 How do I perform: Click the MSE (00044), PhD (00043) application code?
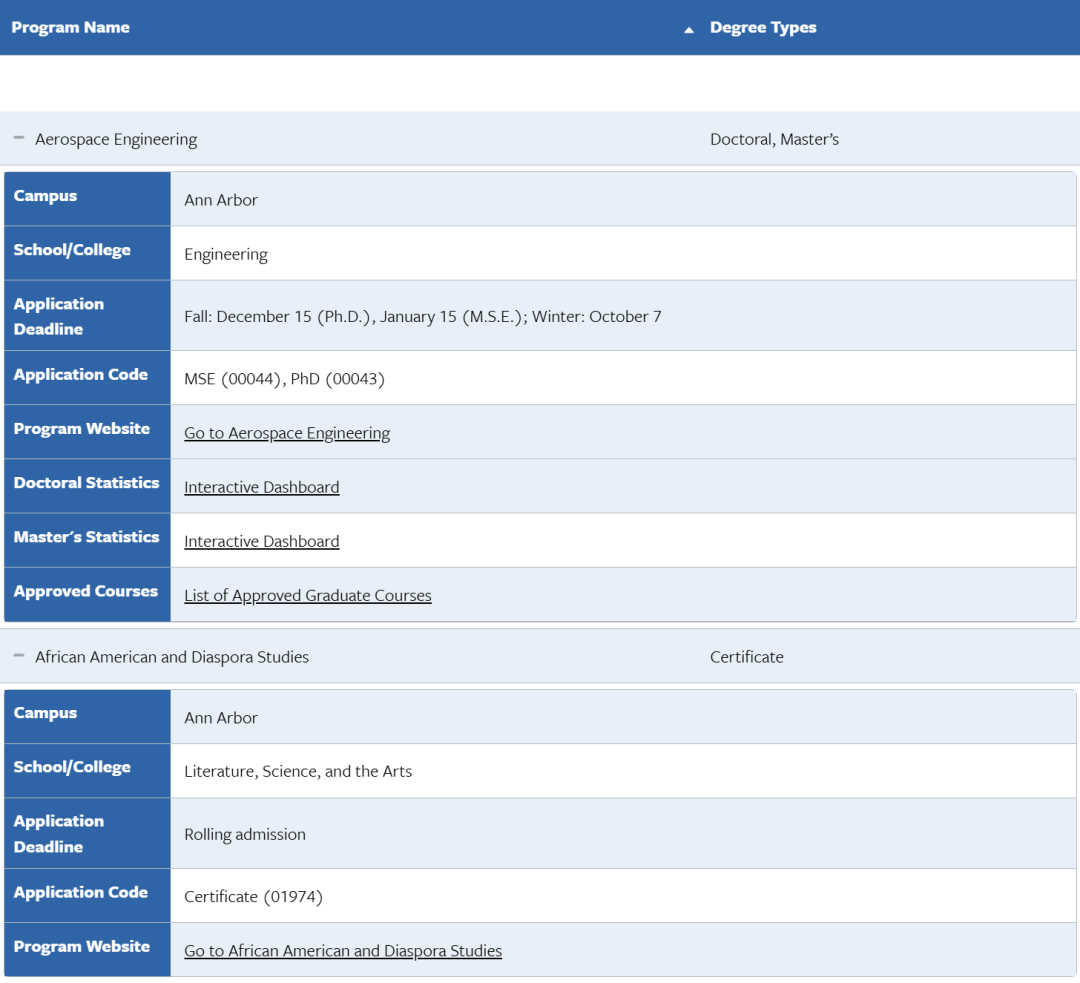[x=284, y=379]
